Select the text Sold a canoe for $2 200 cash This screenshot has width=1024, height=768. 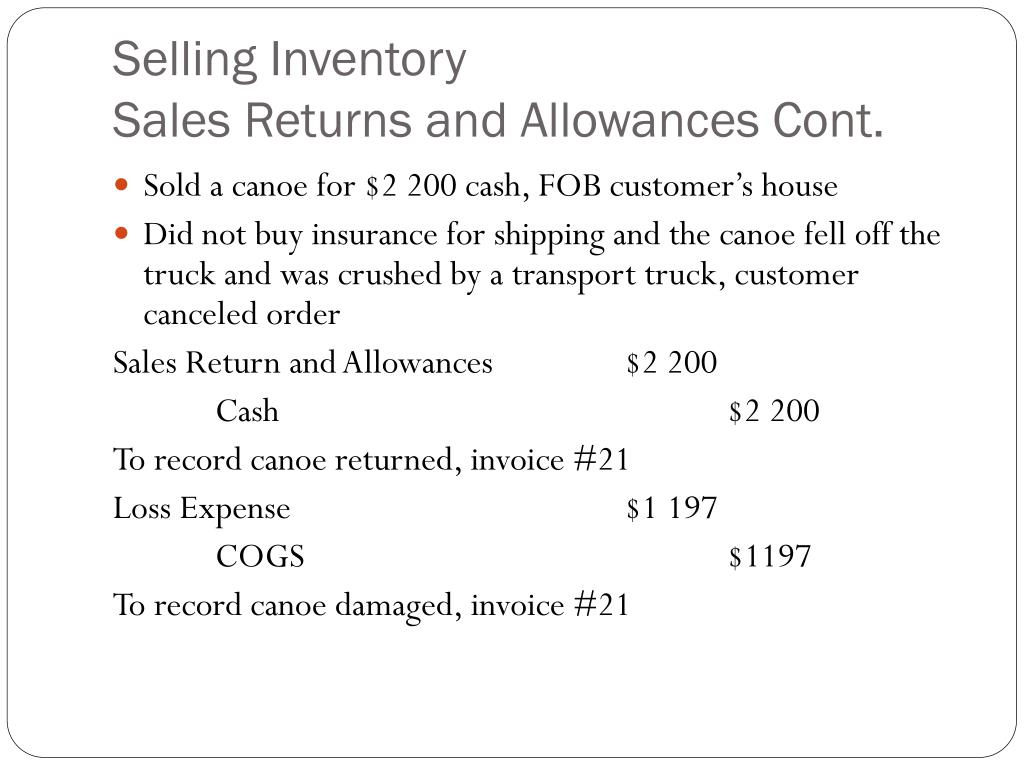point(332,186)
